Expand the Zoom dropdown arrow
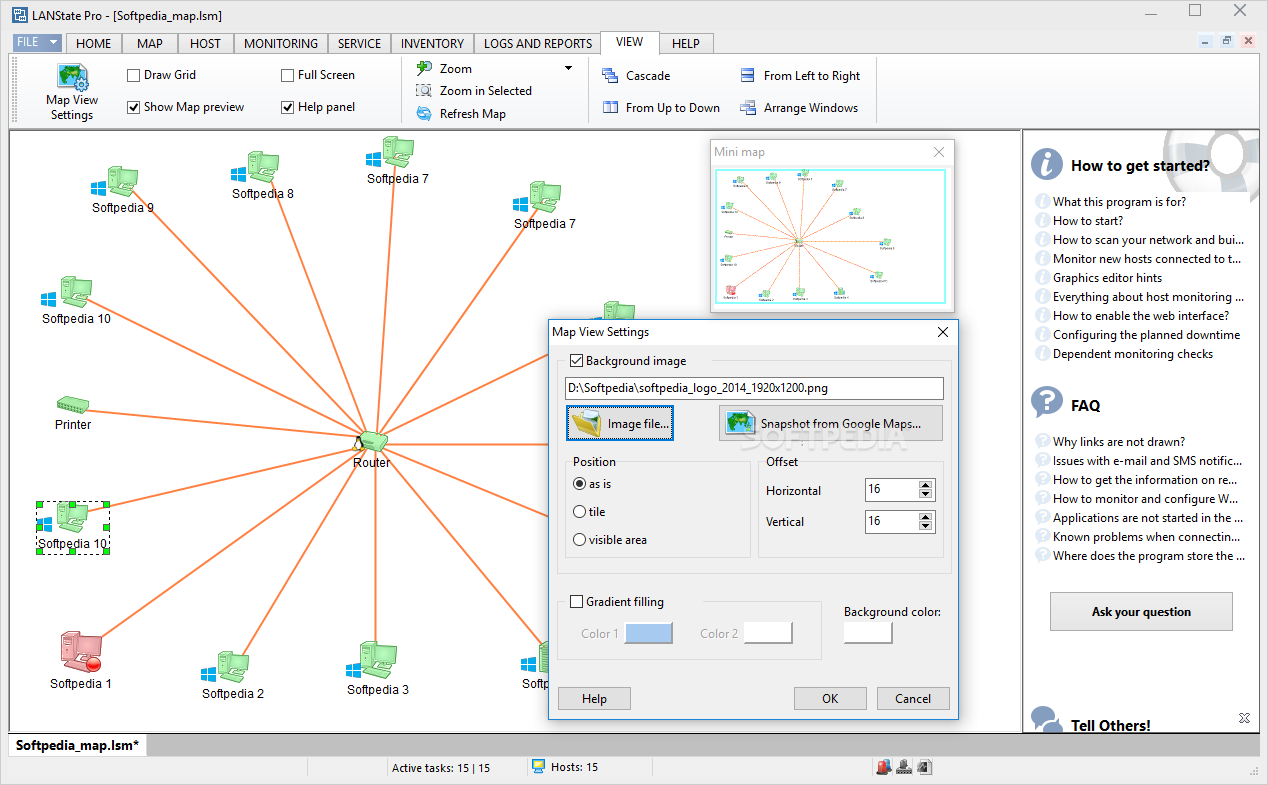 [568, 68]
